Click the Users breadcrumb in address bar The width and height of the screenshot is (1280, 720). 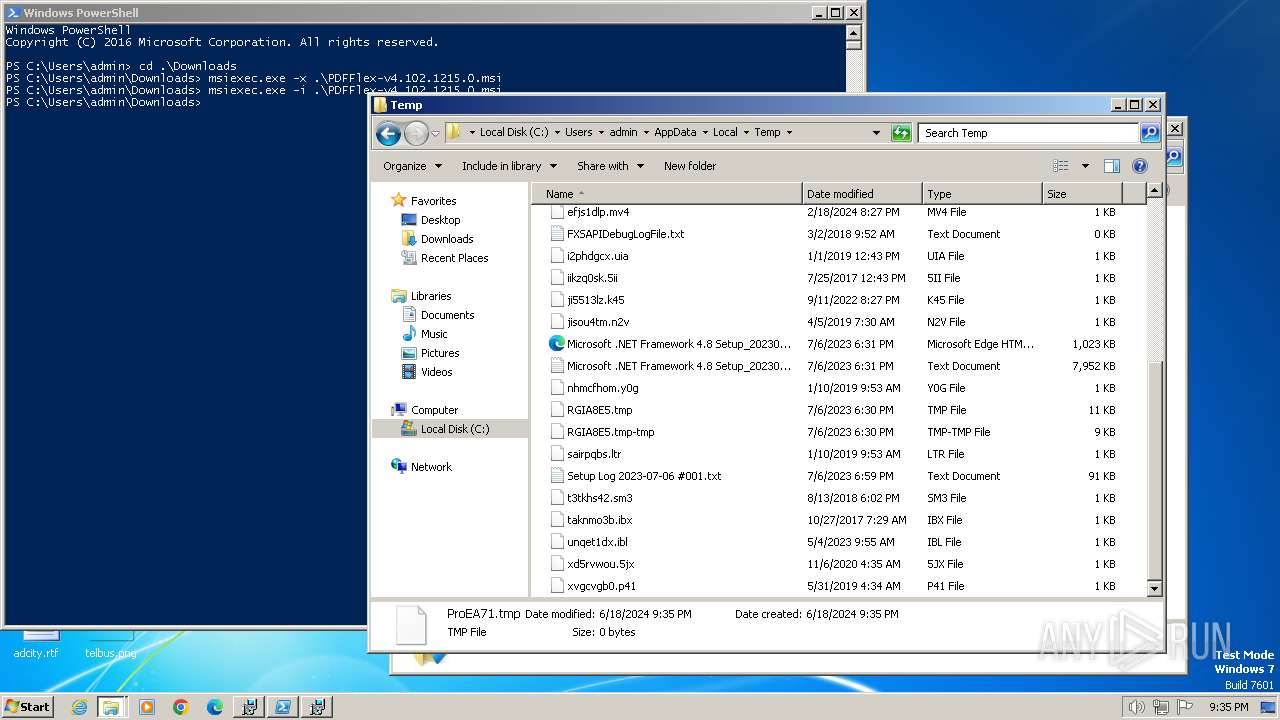tap(578, 132)
